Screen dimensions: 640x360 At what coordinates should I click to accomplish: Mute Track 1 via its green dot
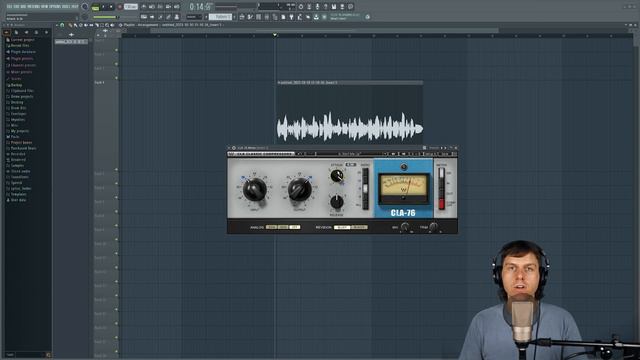tap(116, 50)
